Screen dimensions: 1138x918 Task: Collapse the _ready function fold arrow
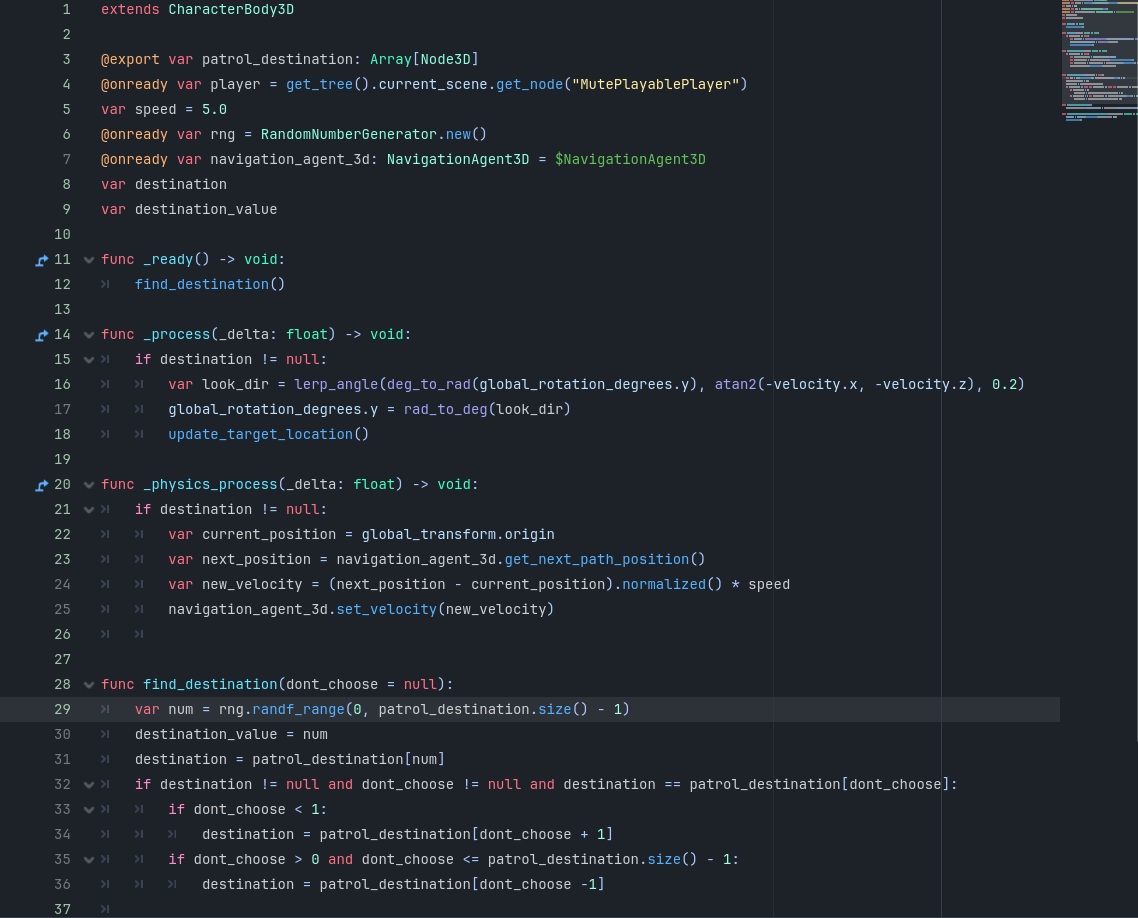(x=89, y=260)
